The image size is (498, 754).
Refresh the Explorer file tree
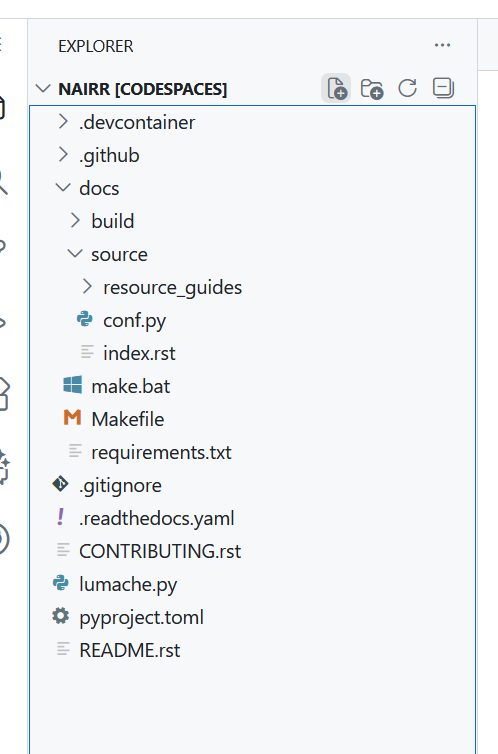coord(407,88)
